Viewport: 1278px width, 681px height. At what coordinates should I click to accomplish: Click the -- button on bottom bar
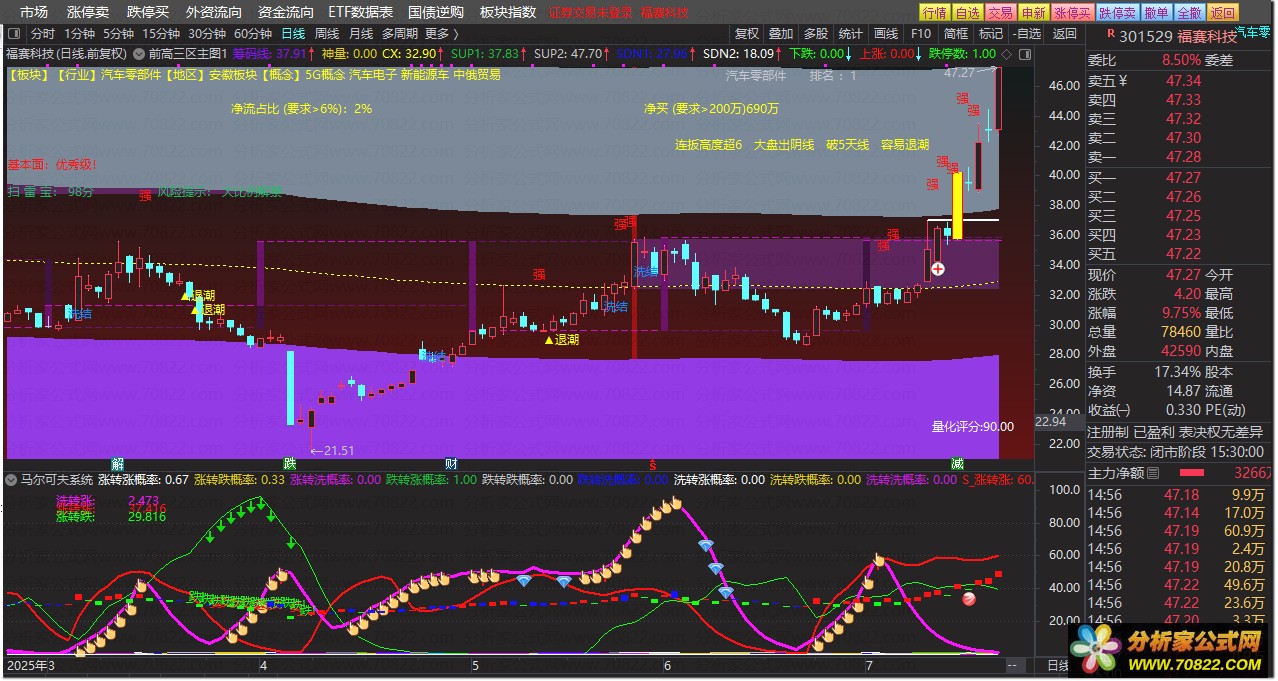tap(1014, 665)
